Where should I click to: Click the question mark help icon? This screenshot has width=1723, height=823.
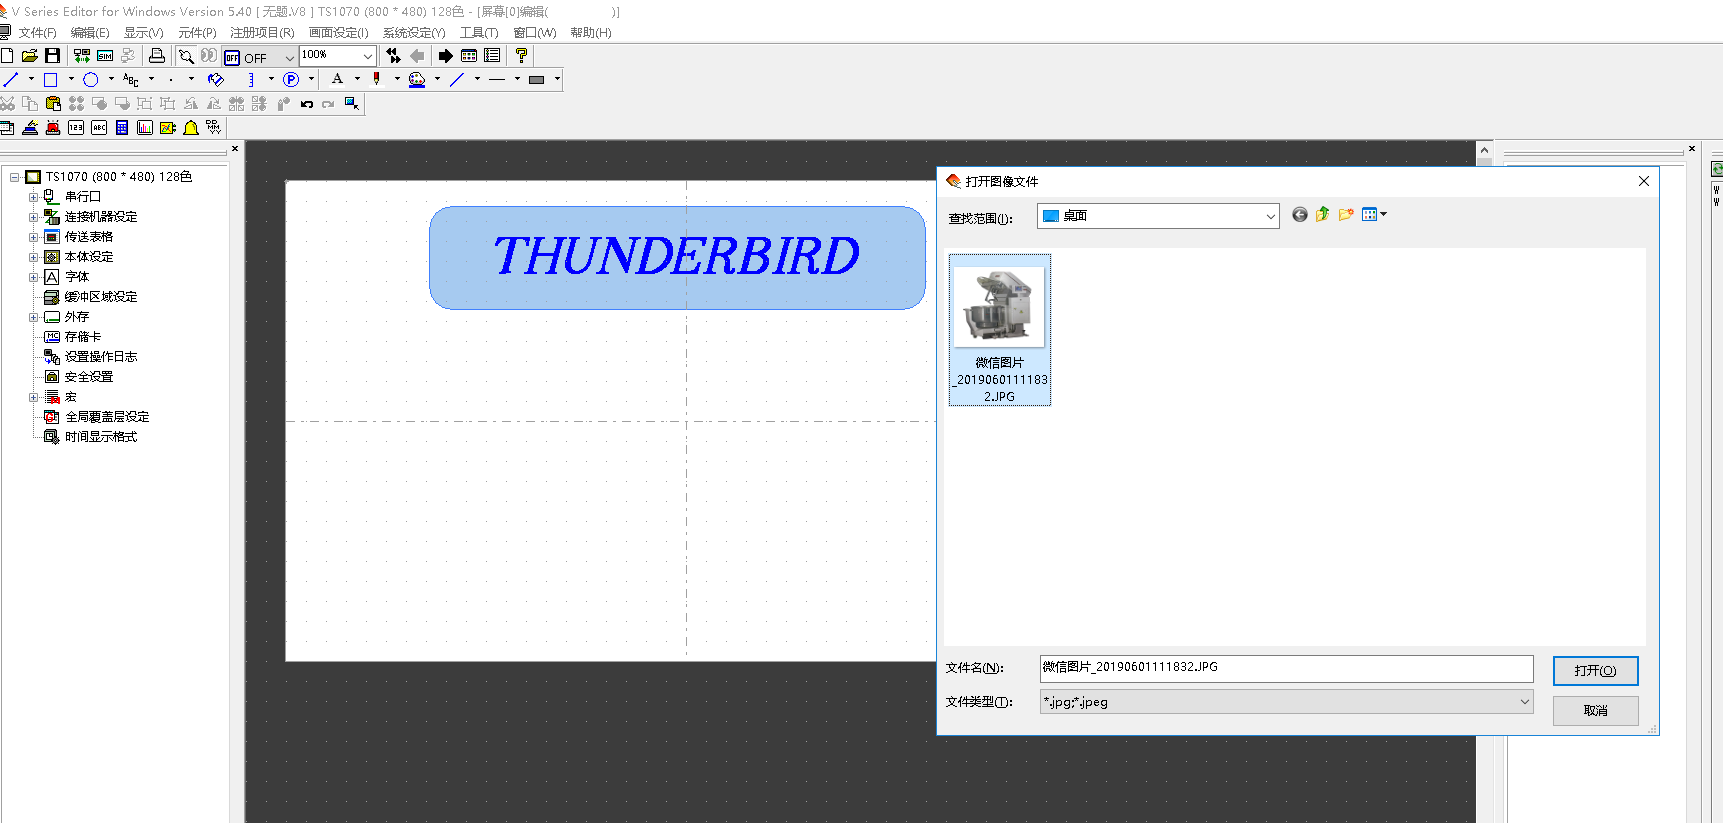(x=521, y=56)
